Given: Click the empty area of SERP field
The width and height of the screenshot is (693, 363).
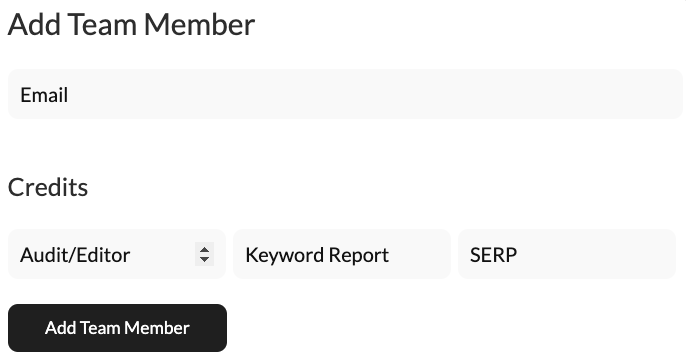Looking at the screenshot, I should 597,254.
